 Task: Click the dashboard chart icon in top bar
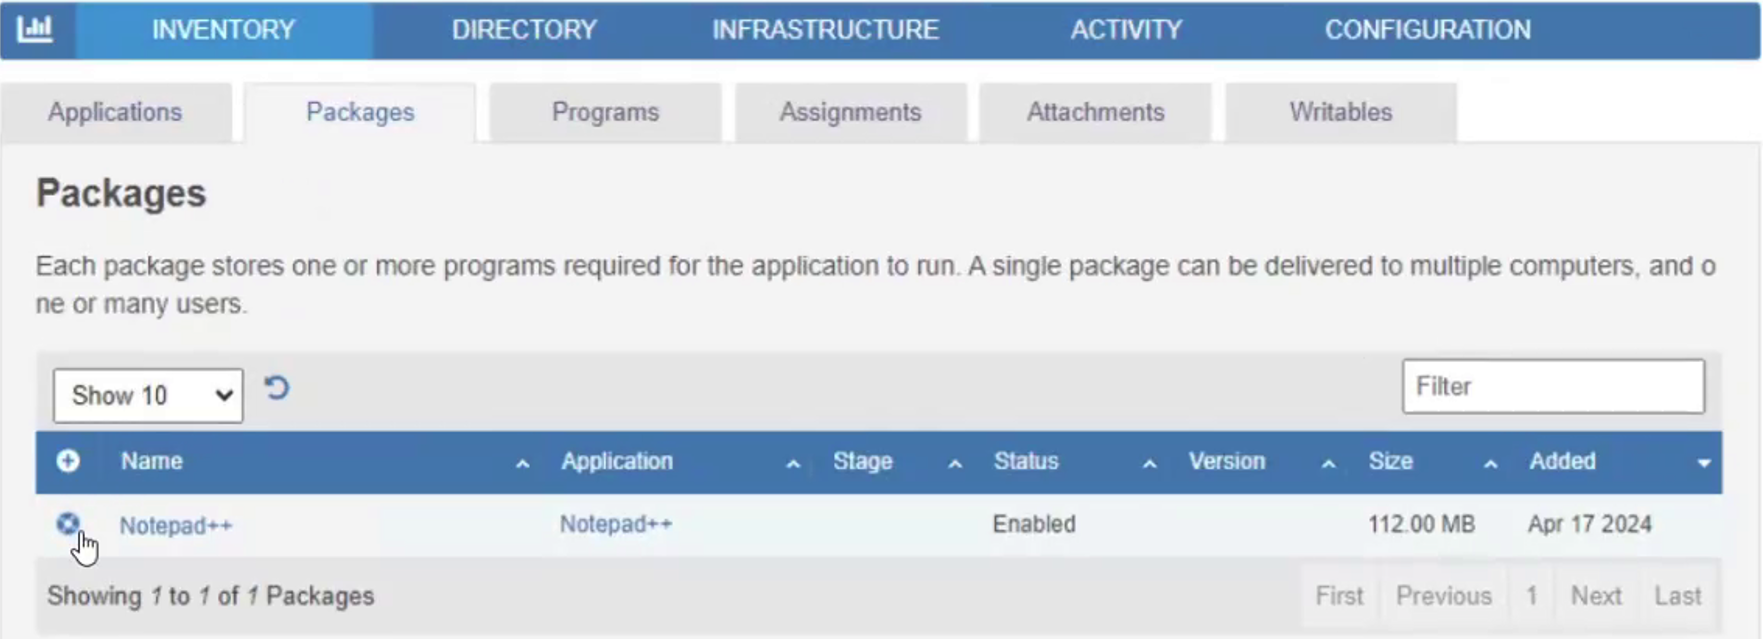(x=35, y=29)
